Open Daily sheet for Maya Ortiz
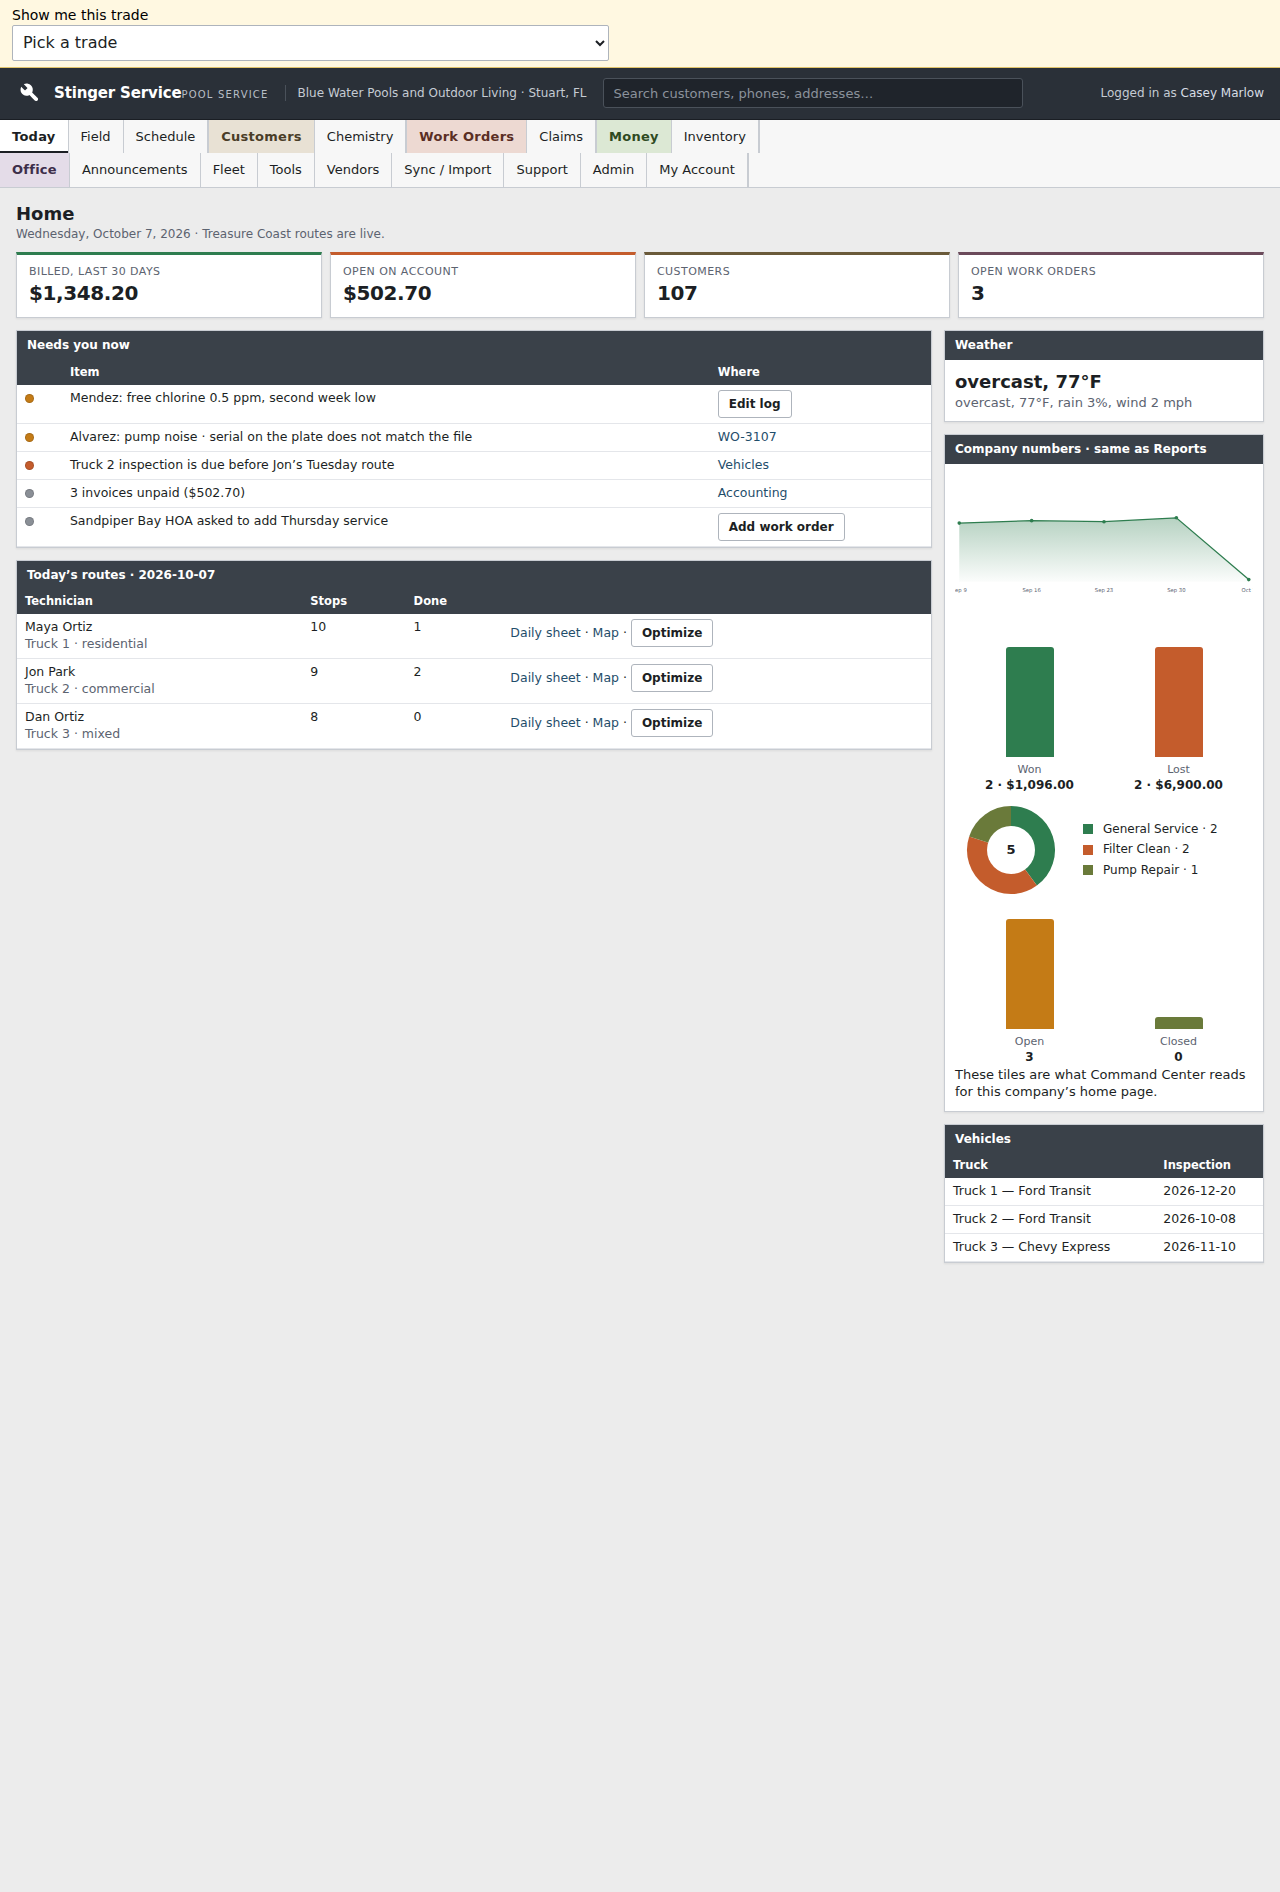Viewport: 1280px width, 1892px height. point(545,633)
